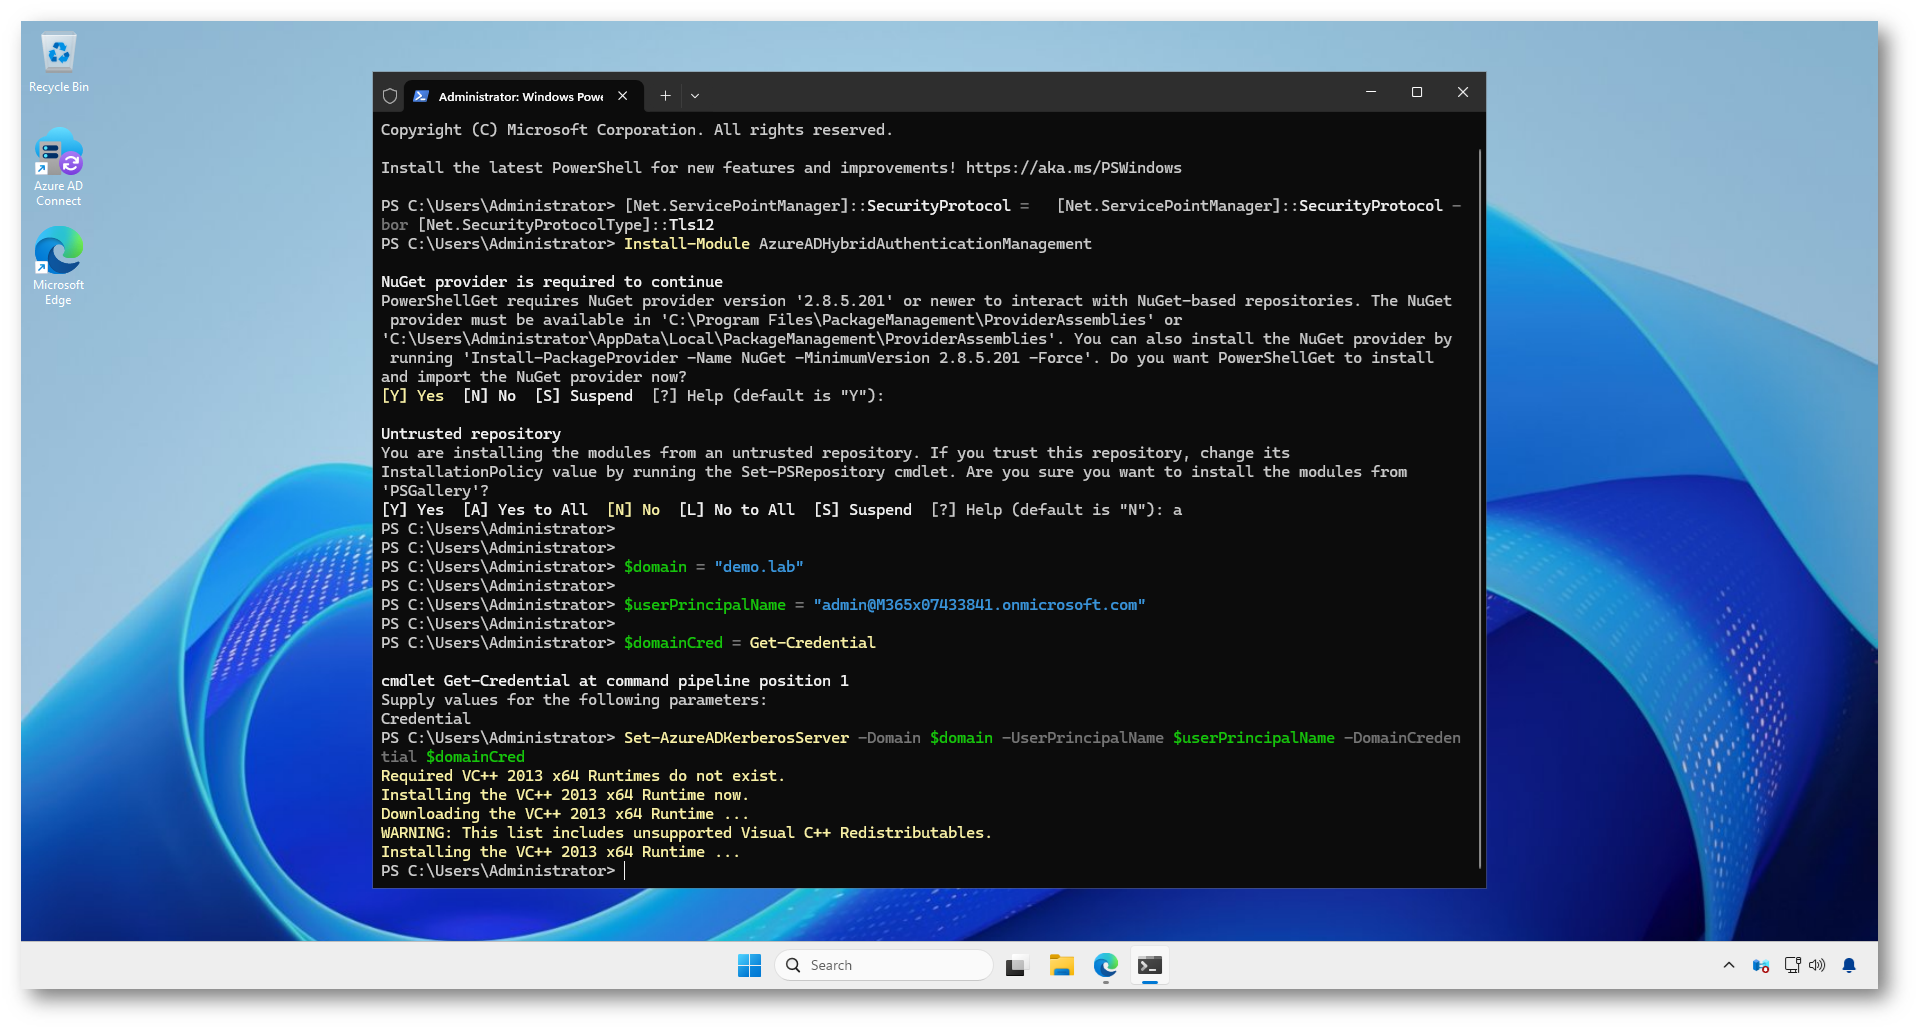Screen dimensions: 1920x1031
Task: Minimize the Windows Terminal window
Action: tap(1371, 92)
